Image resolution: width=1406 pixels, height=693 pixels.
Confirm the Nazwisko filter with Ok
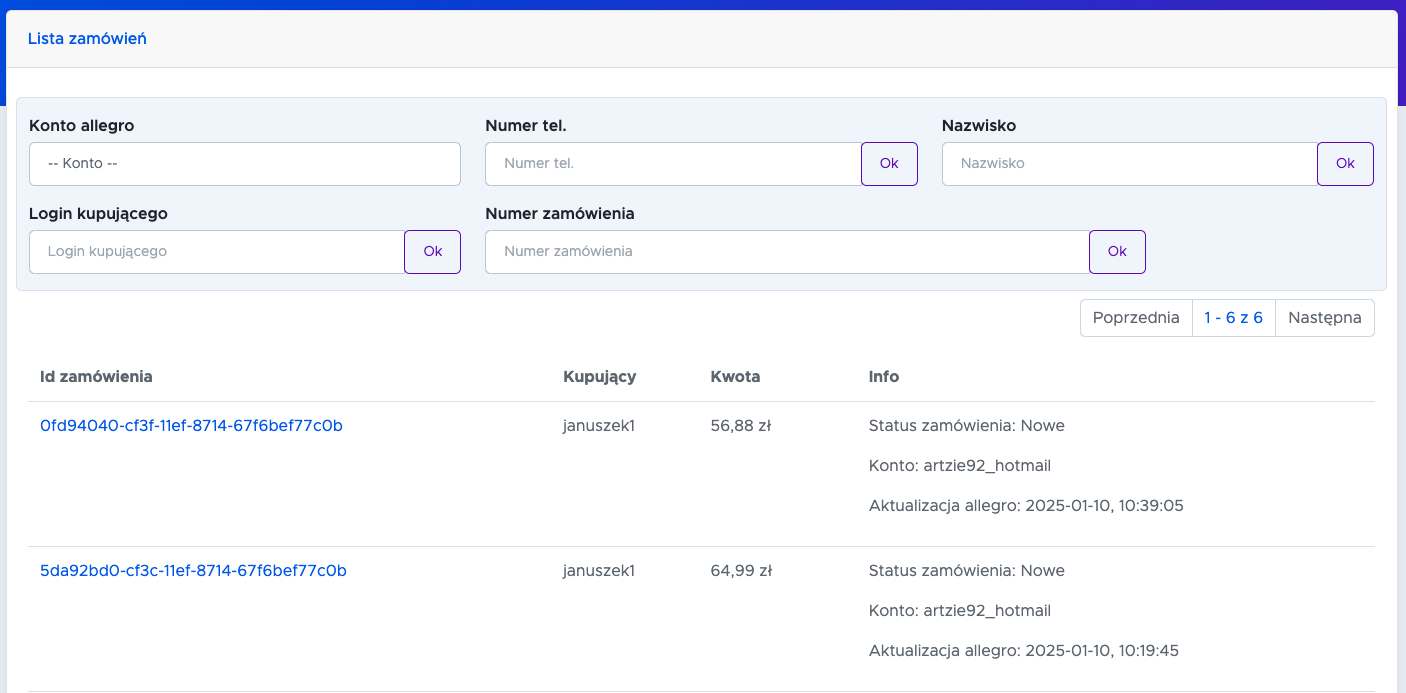1345,164
